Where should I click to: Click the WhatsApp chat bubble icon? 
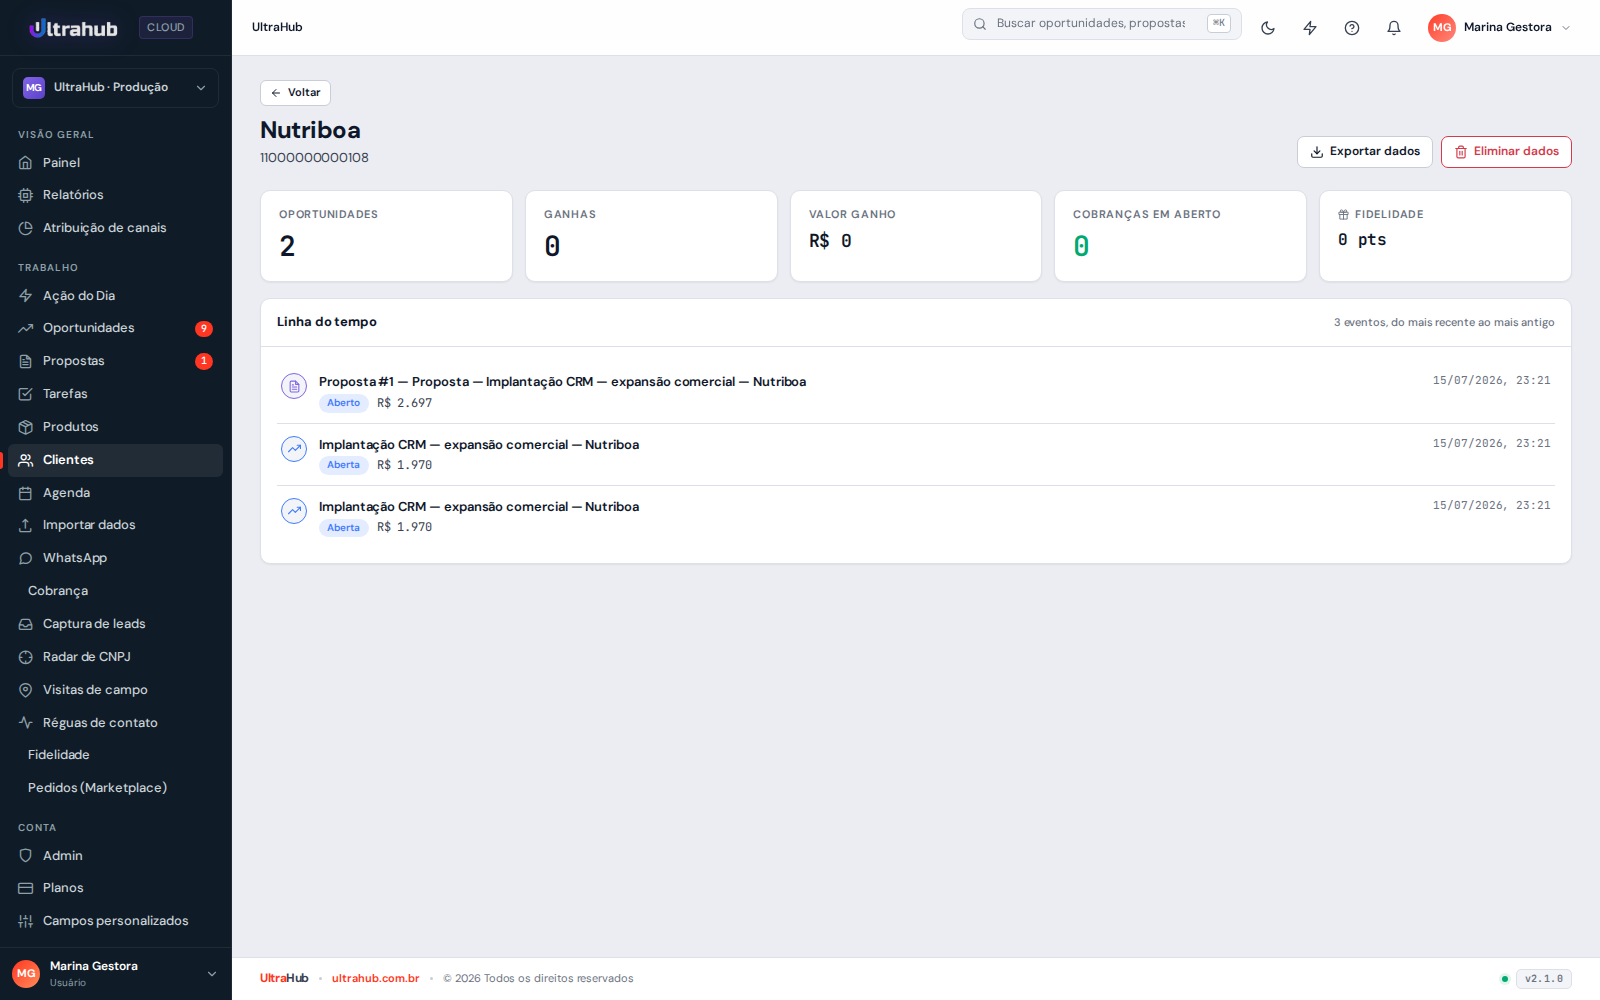(26, 558)
